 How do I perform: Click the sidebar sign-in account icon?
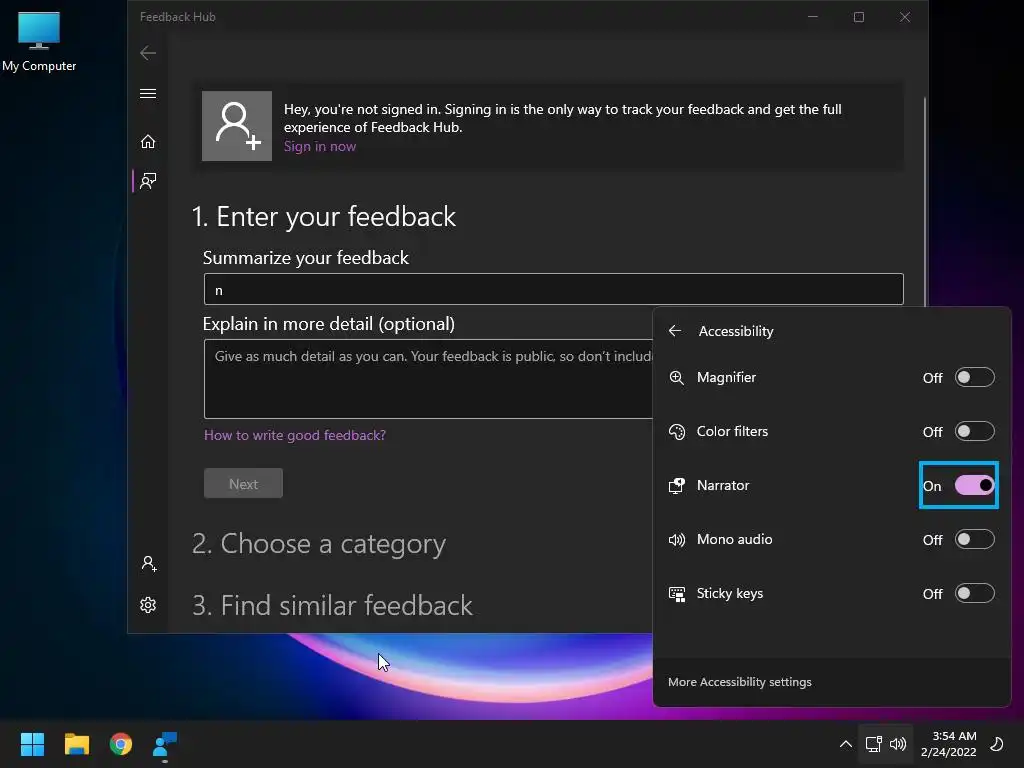149,564
